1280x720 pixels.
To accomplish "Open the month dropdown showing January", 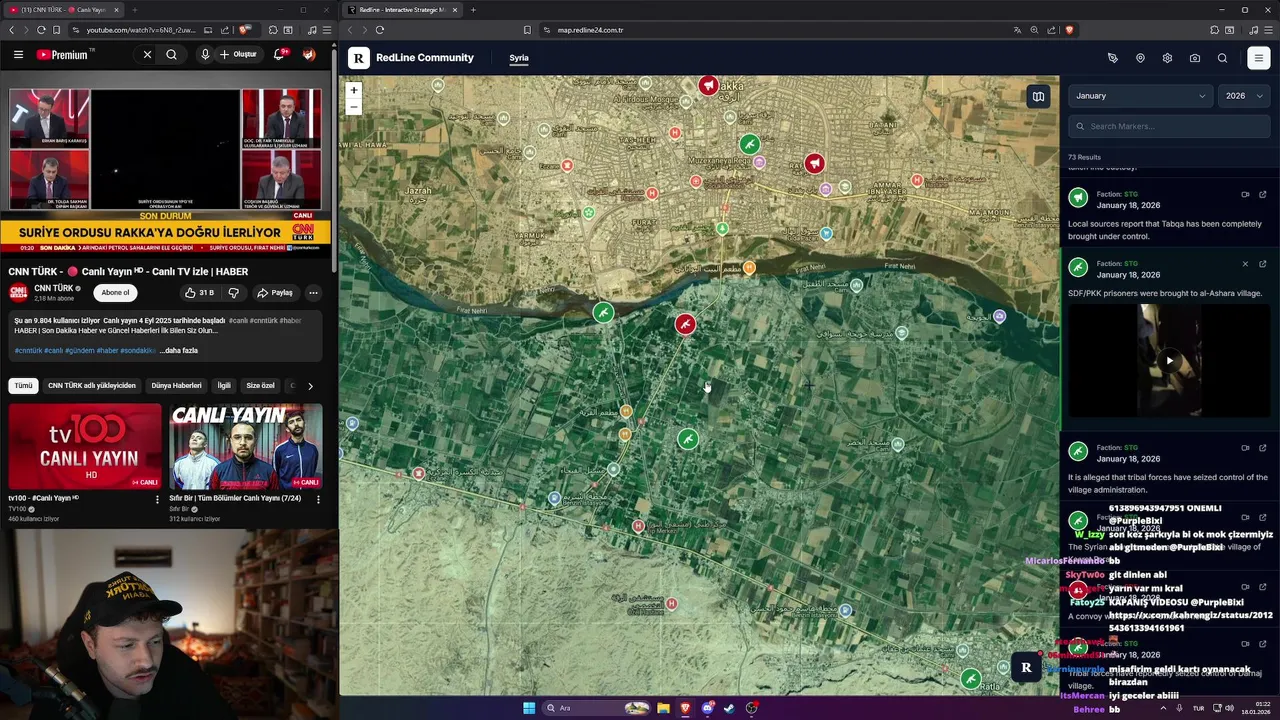I will pos(1140,96).
